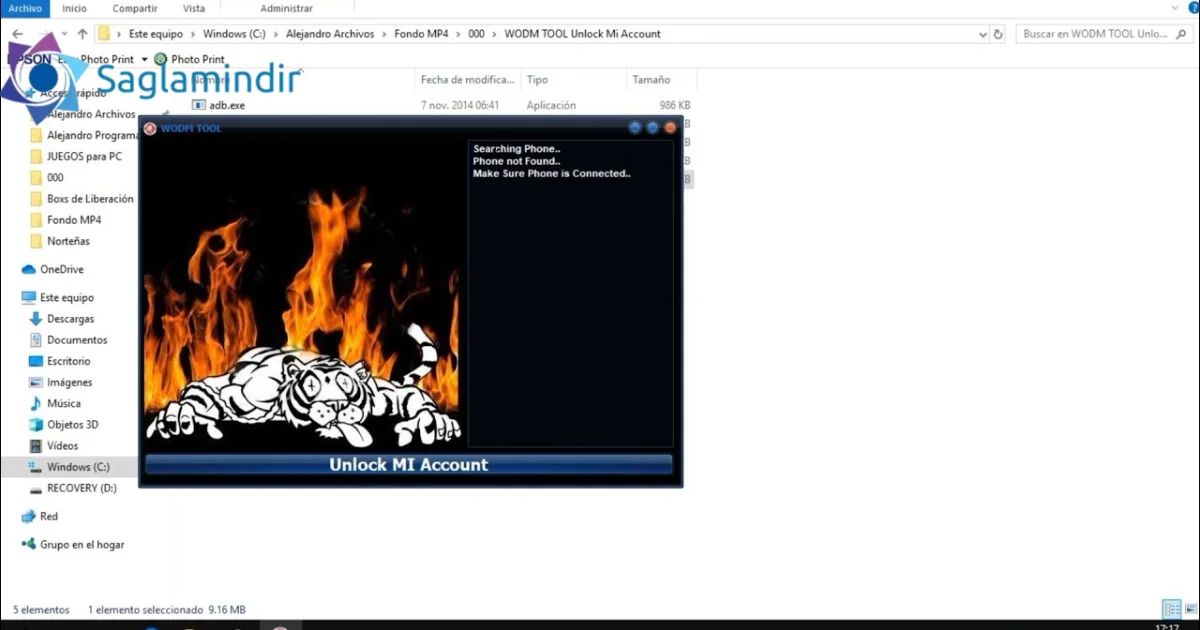
Task: Open the Archivo tab in Explorer
Action: click(x=25, y=8)
